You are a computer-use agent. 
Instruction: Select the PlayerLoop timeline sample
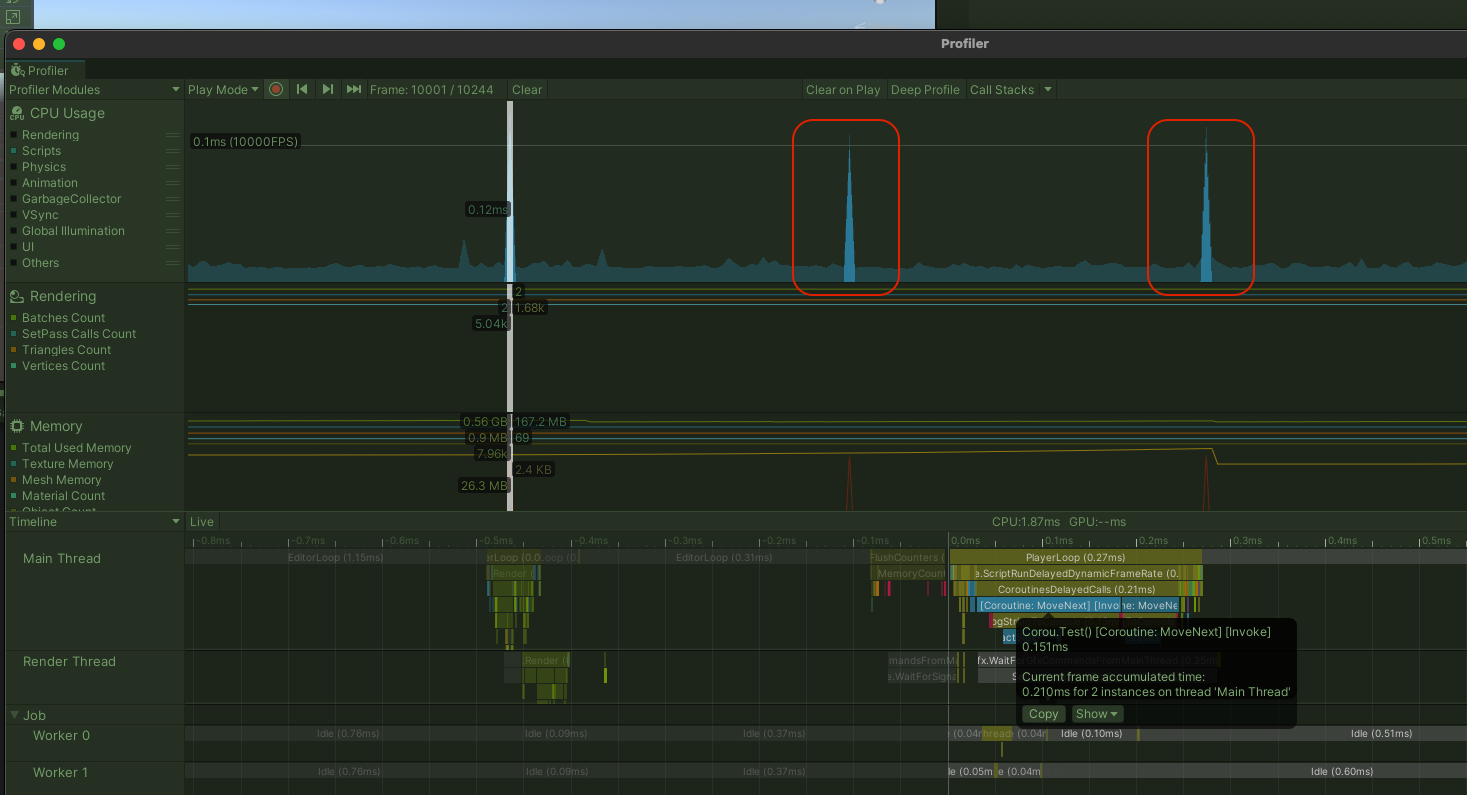click(1076, 557)
